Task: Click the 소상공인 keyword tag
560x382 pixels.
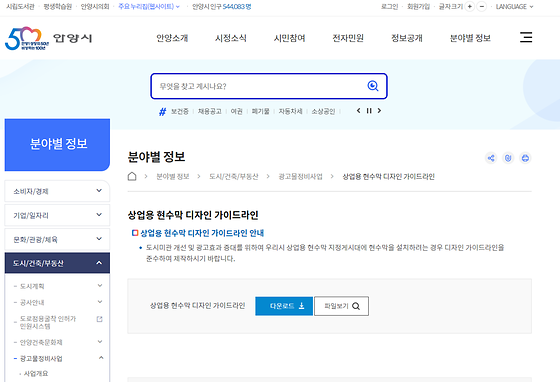Action: click(323, 111)
